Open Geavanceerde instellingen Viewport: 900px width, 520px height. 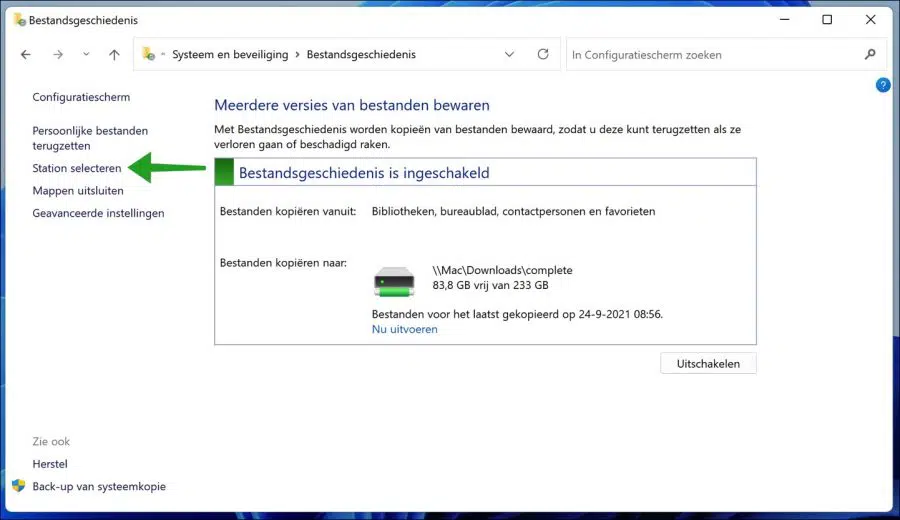click(98, 213)
